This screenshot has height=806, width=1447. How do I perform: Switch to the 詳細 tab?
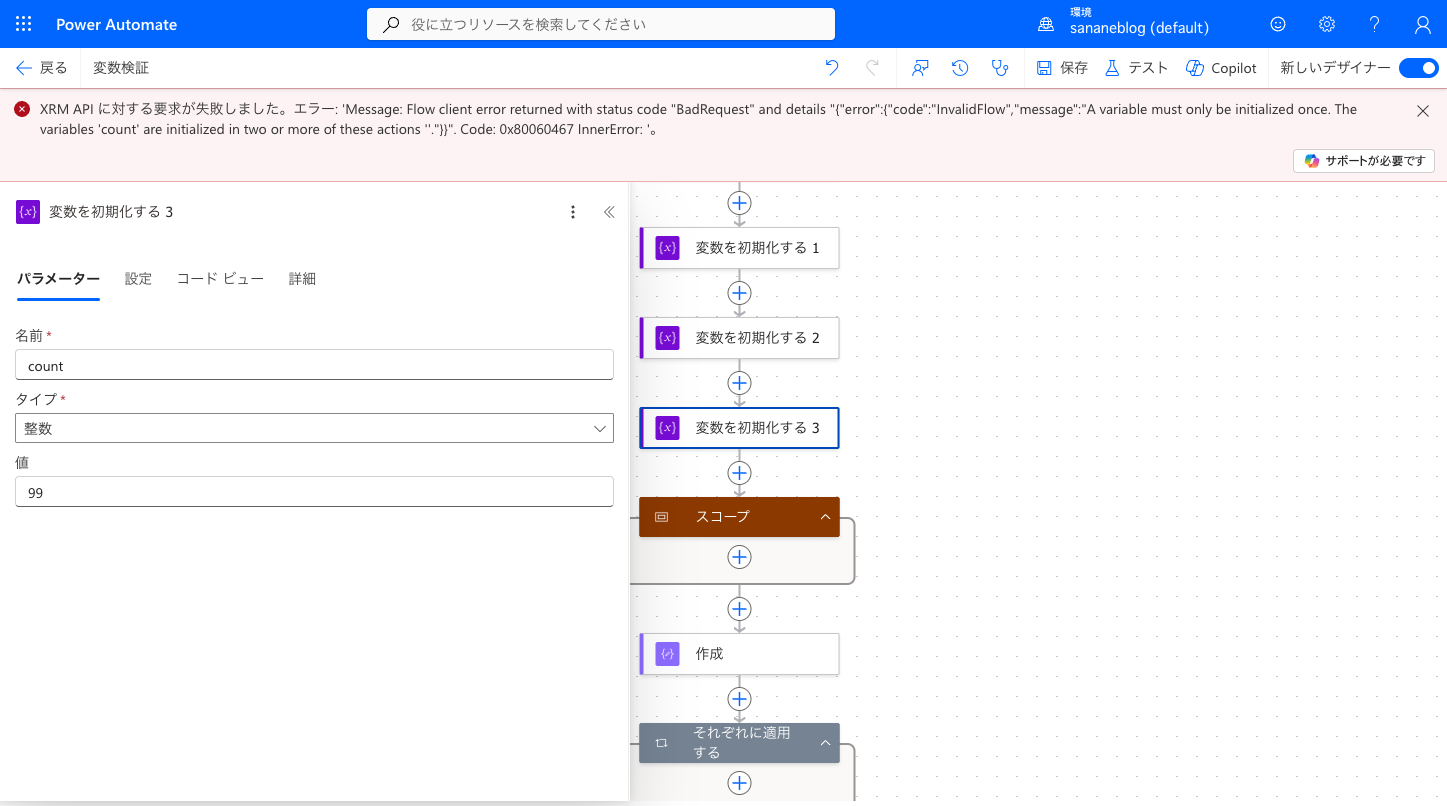coord(302,279)
